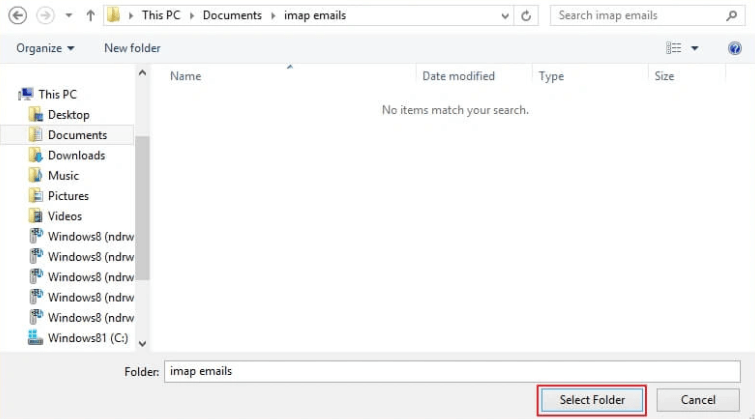
Task: Create a New folder
Action: (x=132, y=48)
